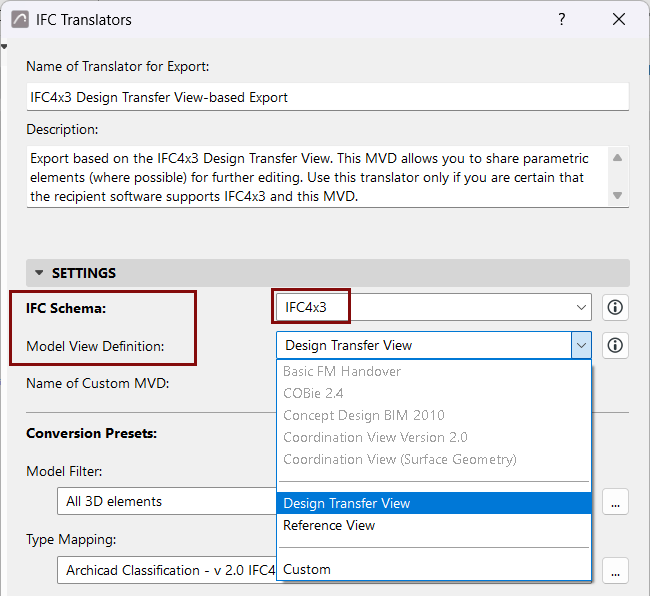Click the Model Filter label

(x=64, y=471)
